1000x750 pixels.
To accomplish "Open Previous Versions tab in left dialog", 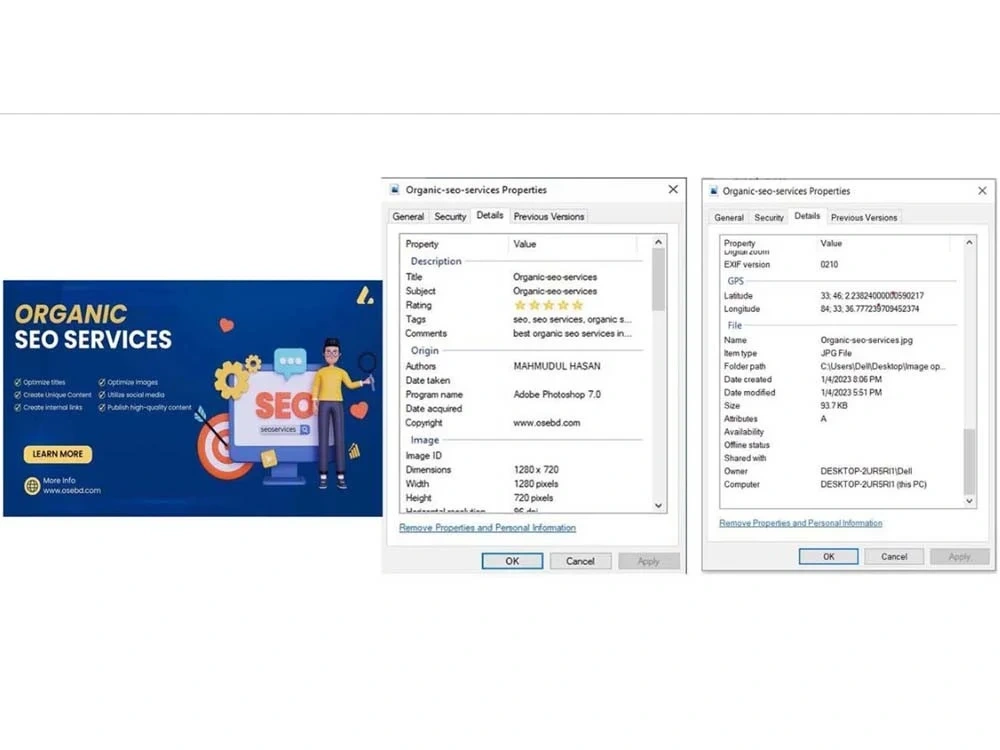I will point(548,217).
